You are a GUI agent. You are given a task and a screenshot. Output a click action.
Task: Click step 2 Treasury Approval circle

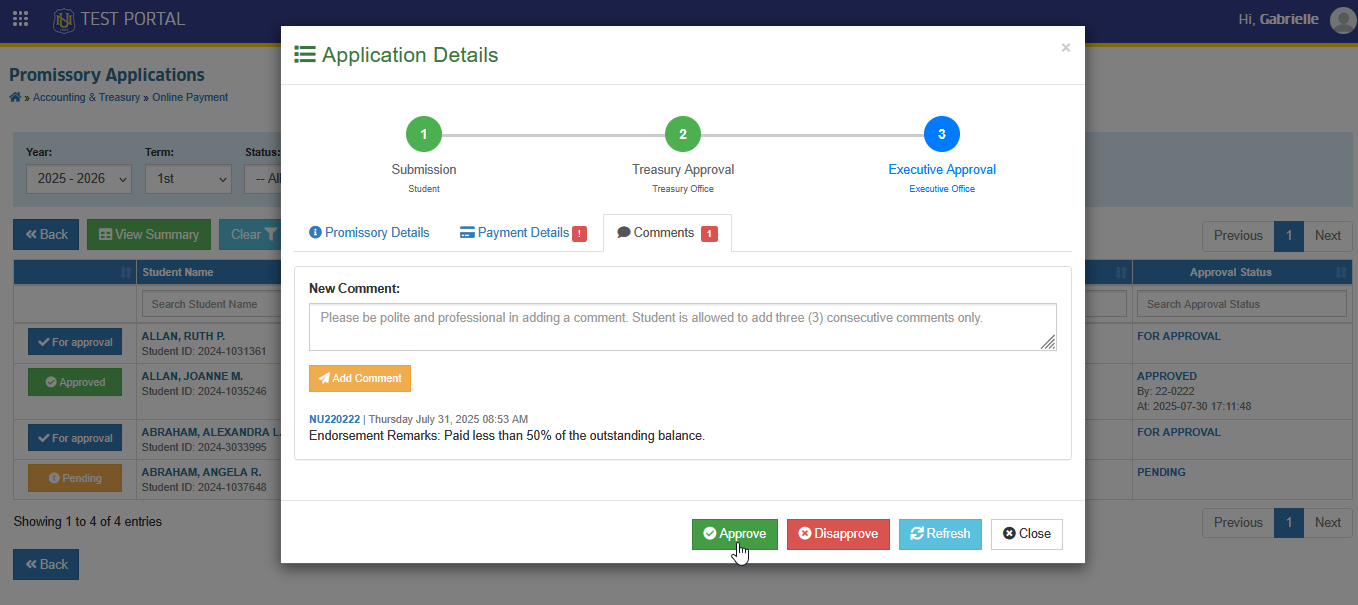[x=683, y=134]
